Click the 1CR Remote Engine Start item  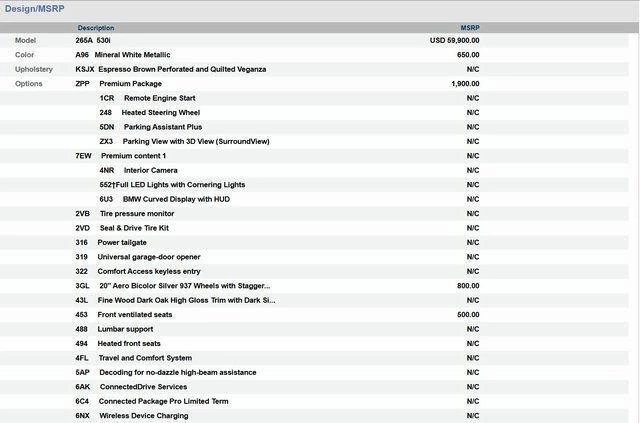147,98
